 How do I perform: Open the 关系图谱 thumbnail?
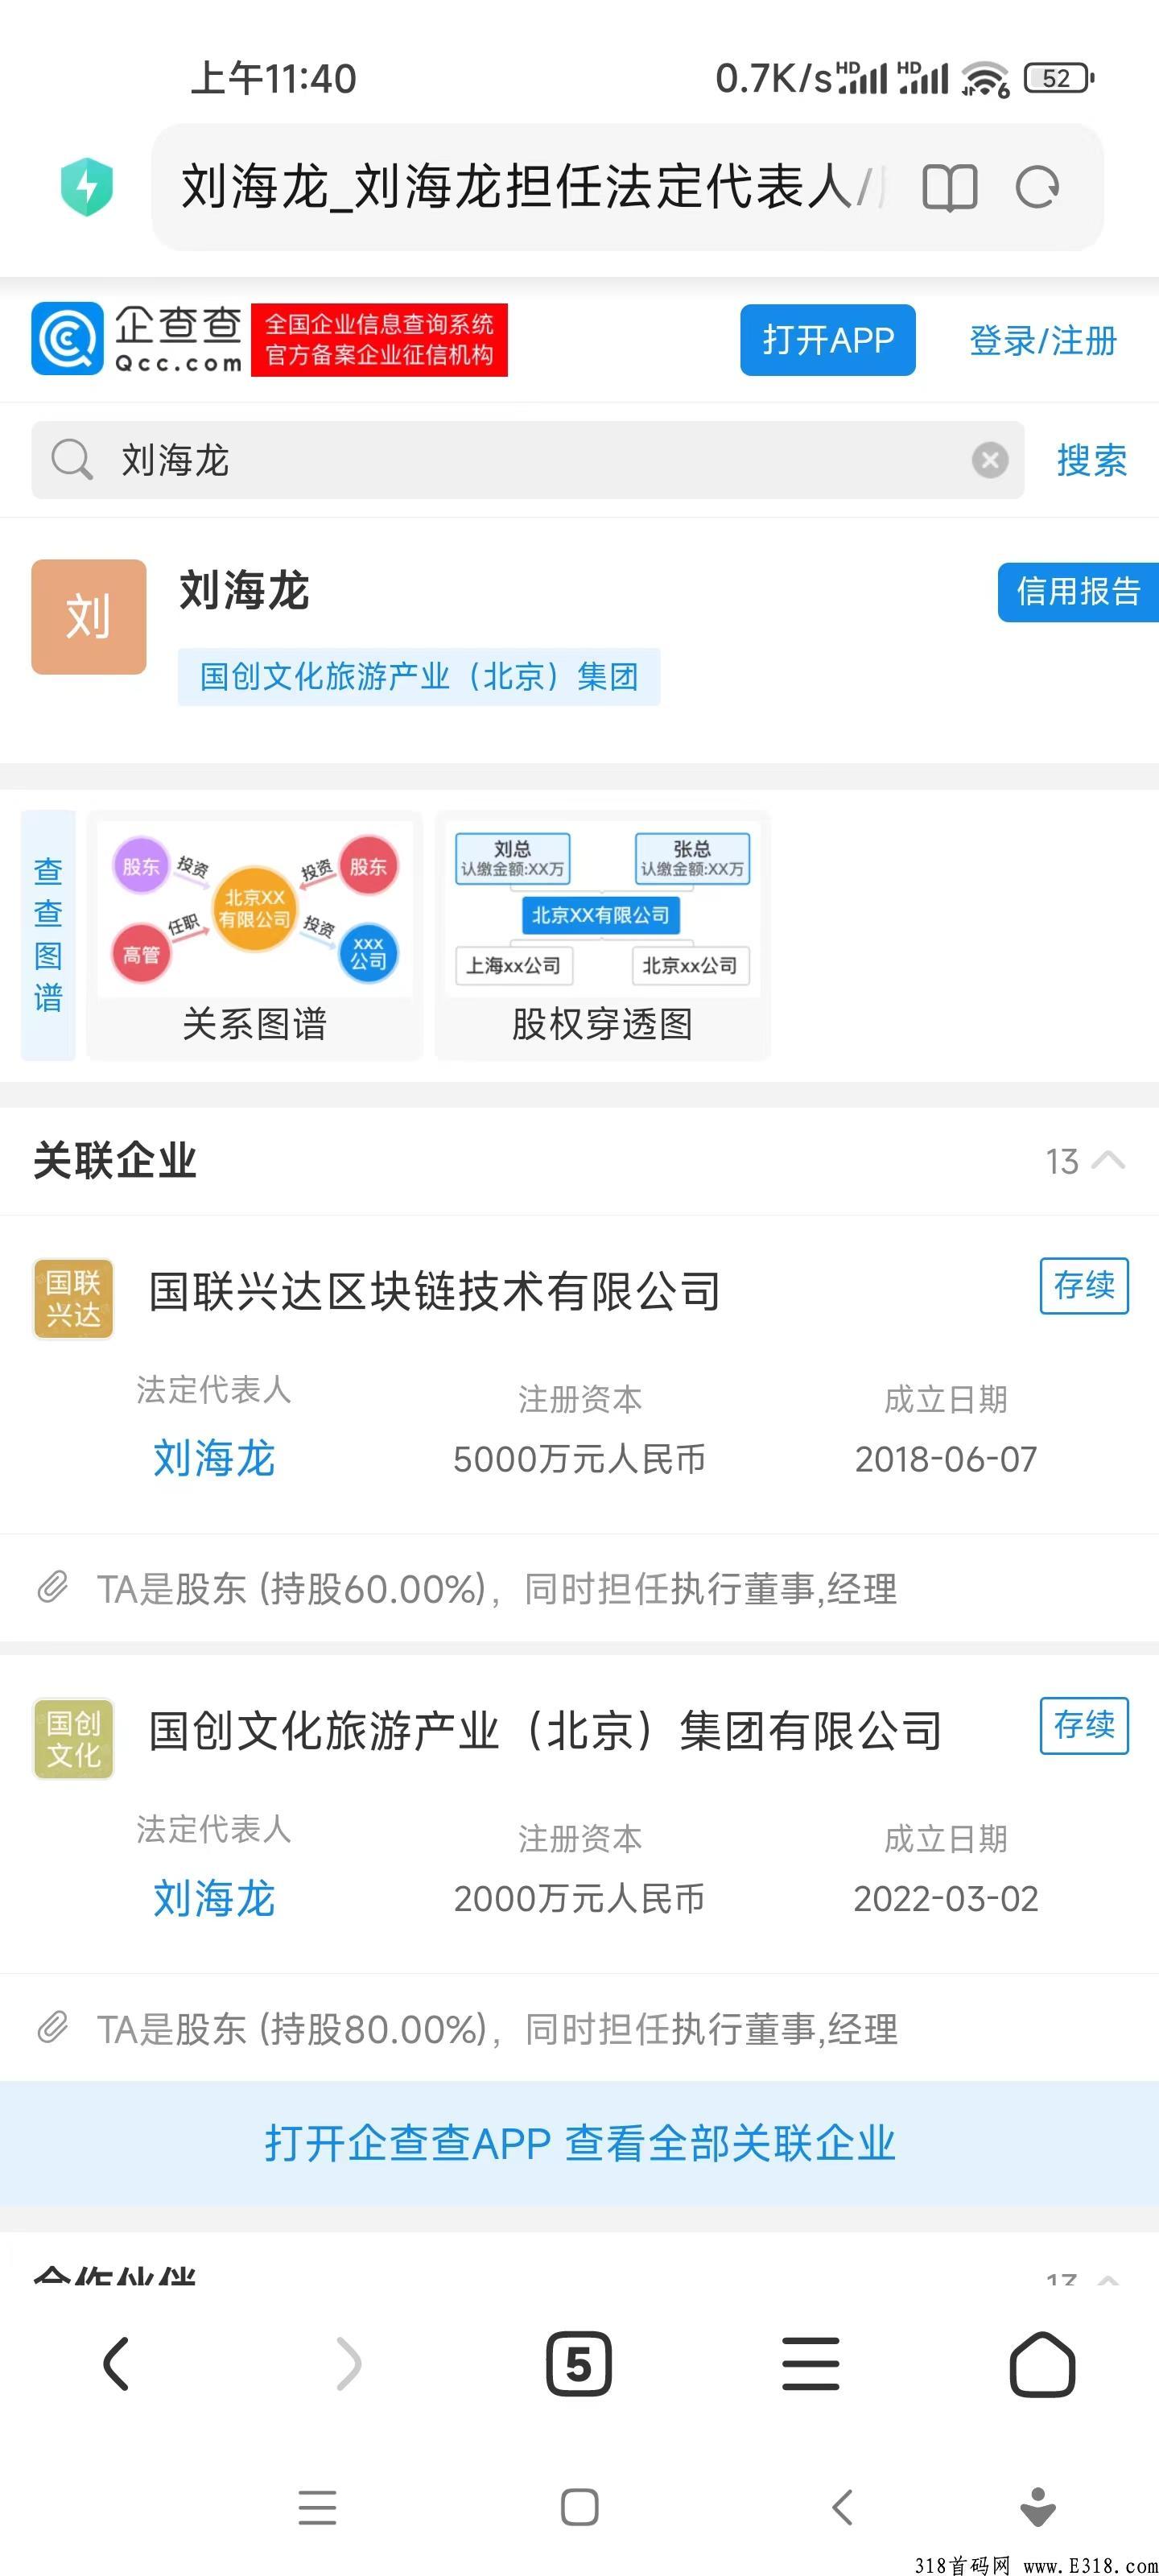255,934
